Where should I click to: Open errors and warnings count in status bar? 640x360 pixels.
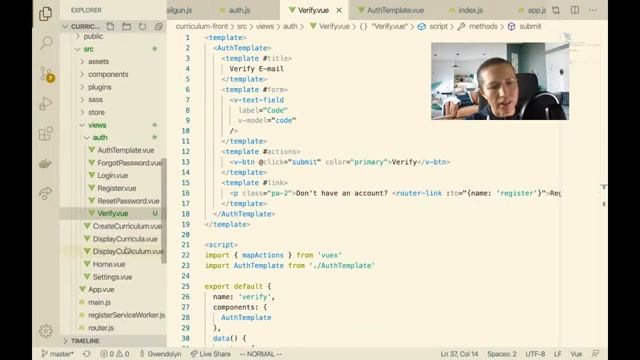pyautogui.click(x=115, y=354)
